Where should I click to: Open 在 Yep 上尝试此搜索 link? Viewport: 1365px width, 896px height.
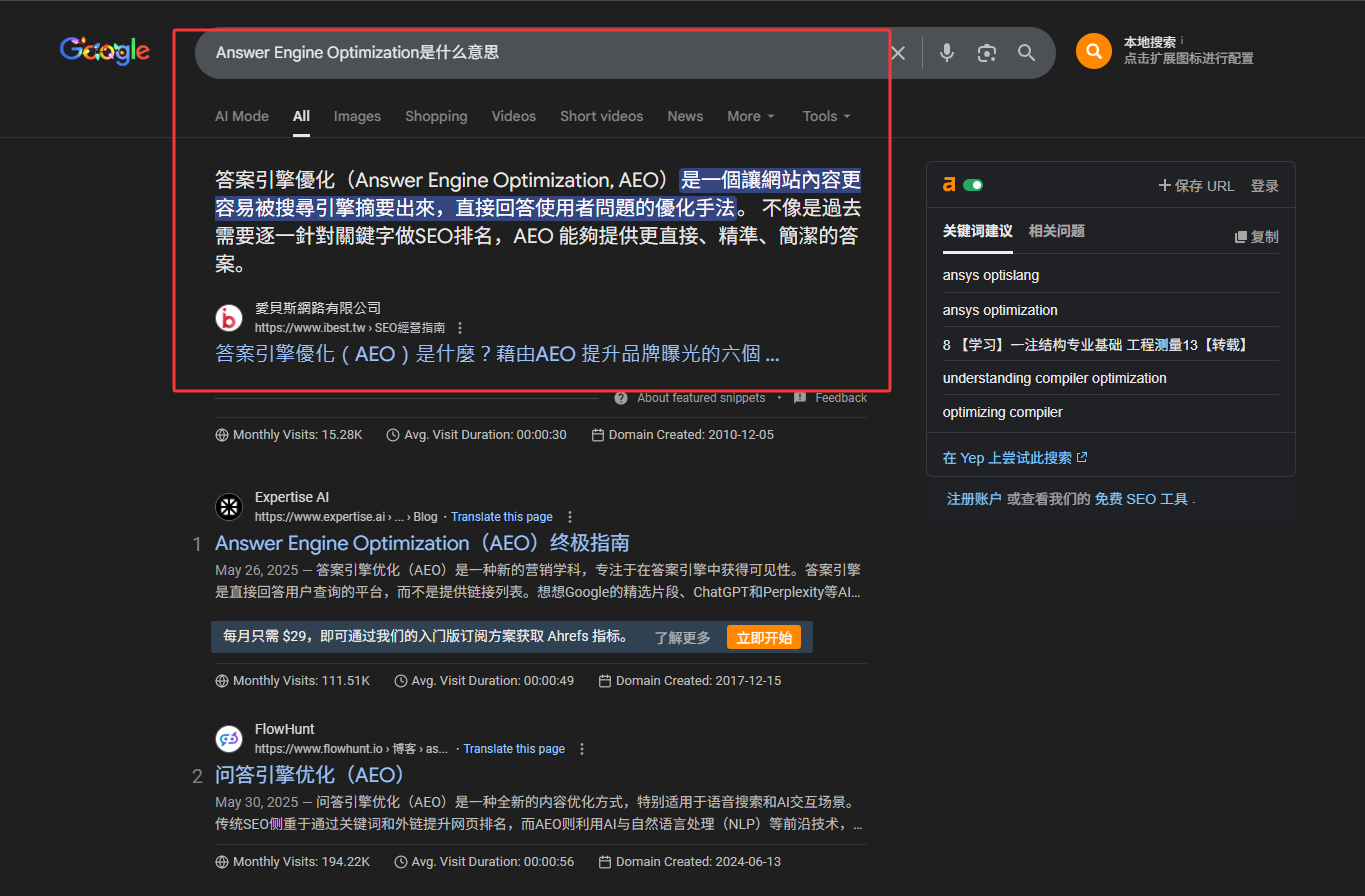tap(1015, 457)
